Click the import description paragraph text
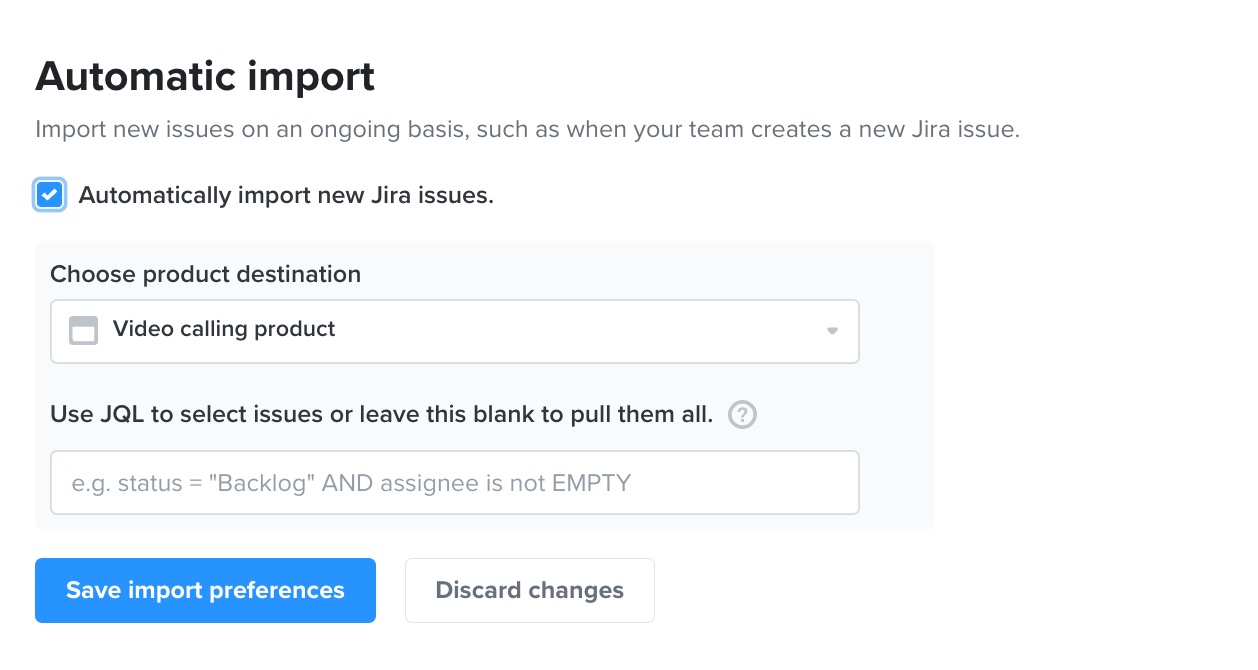 click(x=527, y=130)
